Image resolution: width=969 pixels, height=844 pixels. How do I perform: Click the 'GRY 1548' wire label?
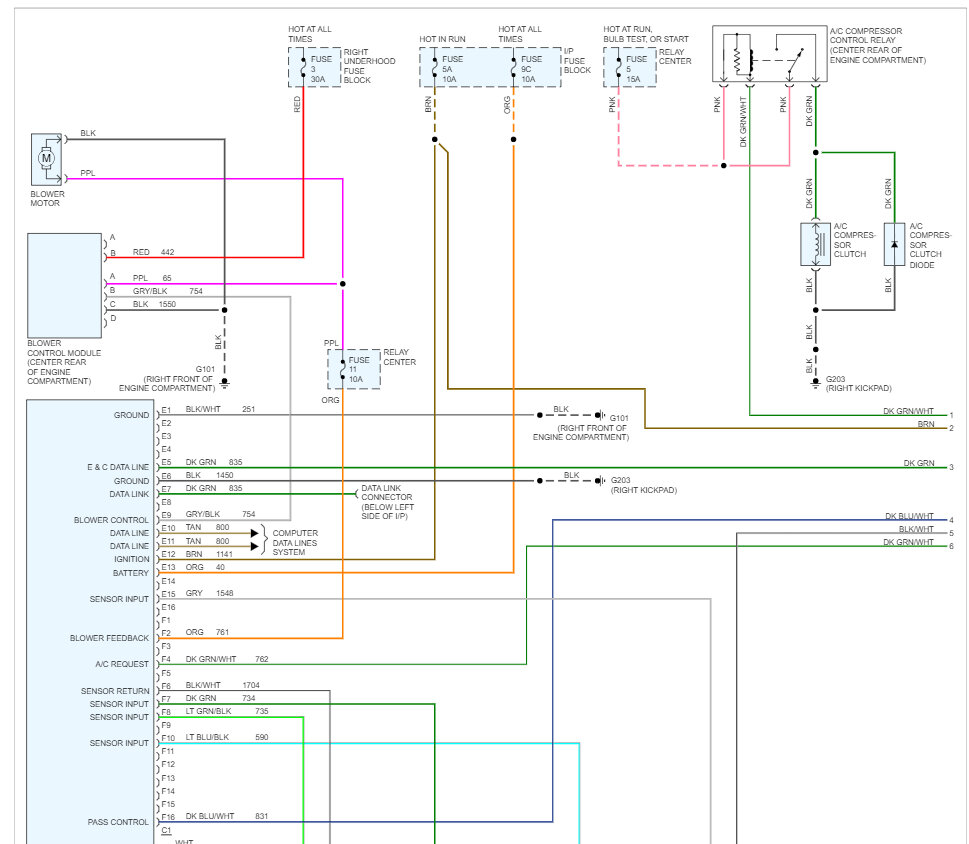pos(209,593)
